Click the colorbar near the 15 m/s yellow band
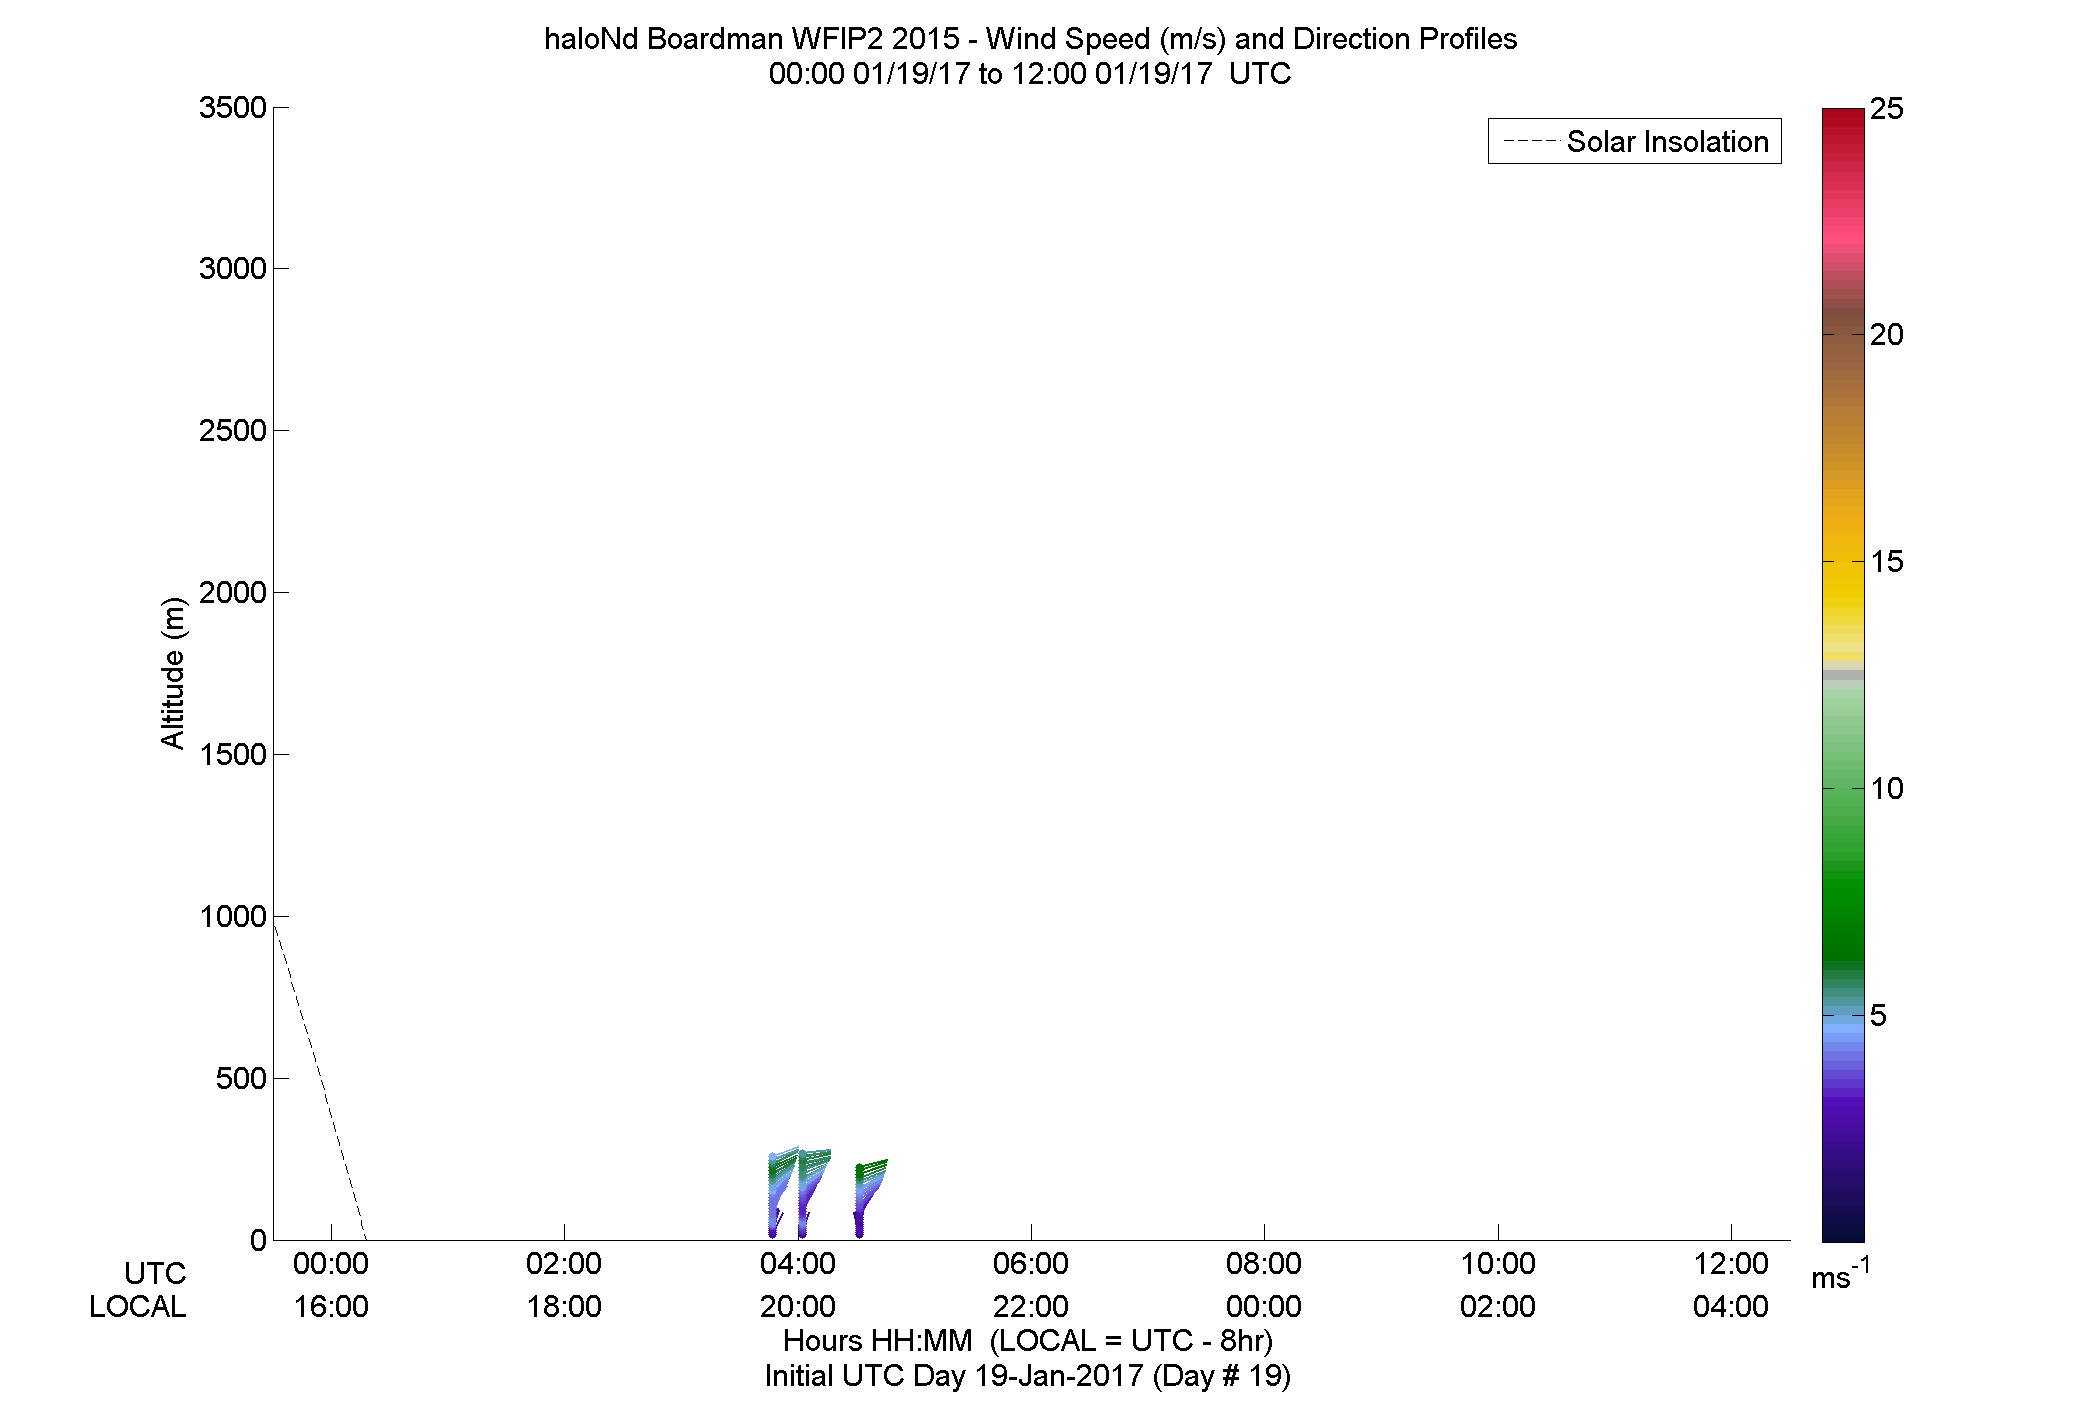 [1843, 562]
